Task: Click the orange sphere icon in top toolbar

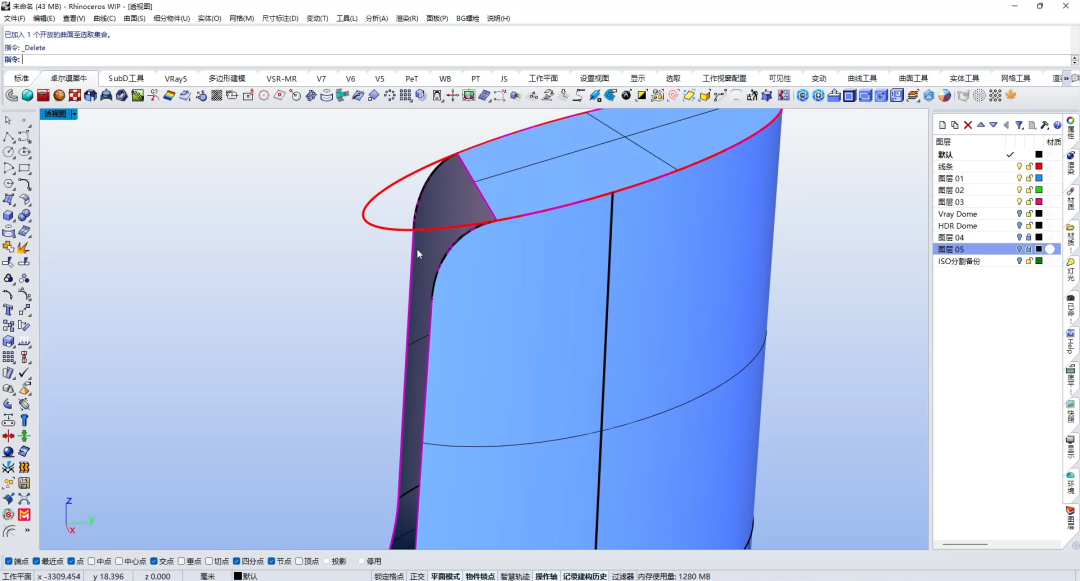Action: pyautogui.click(x=59, y=96)
